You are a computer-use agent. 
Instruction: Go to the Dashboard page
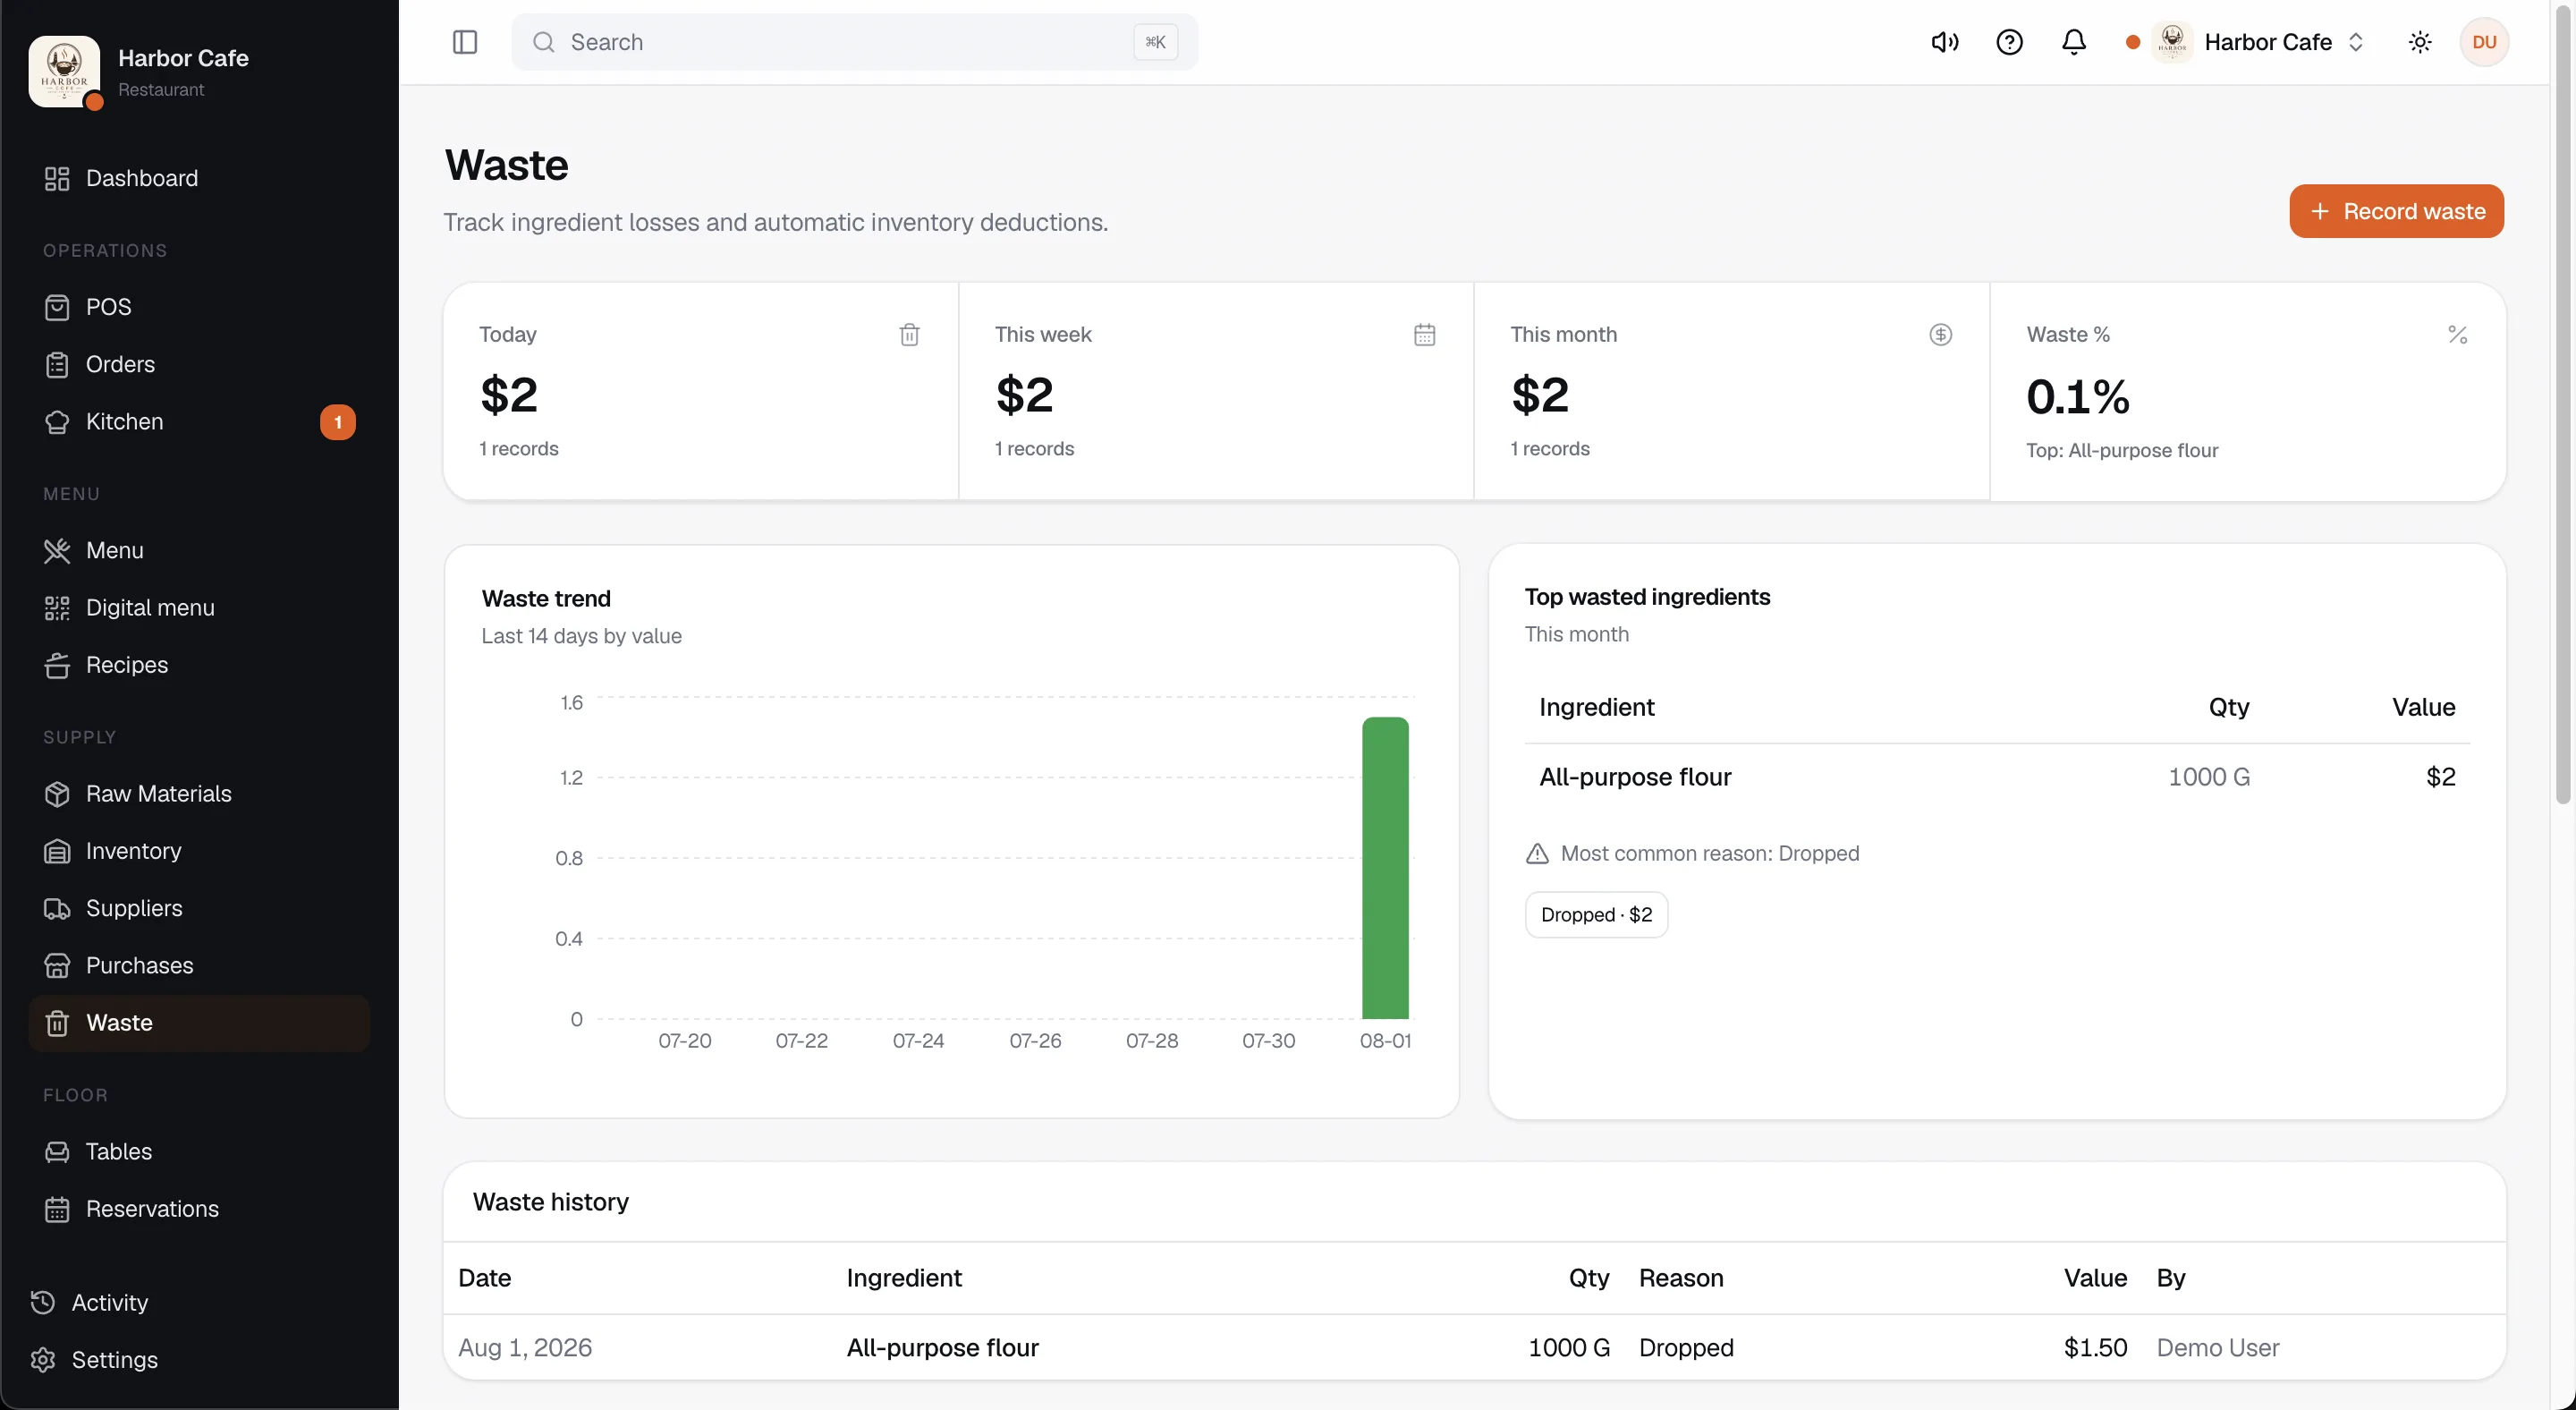[199, 178]
